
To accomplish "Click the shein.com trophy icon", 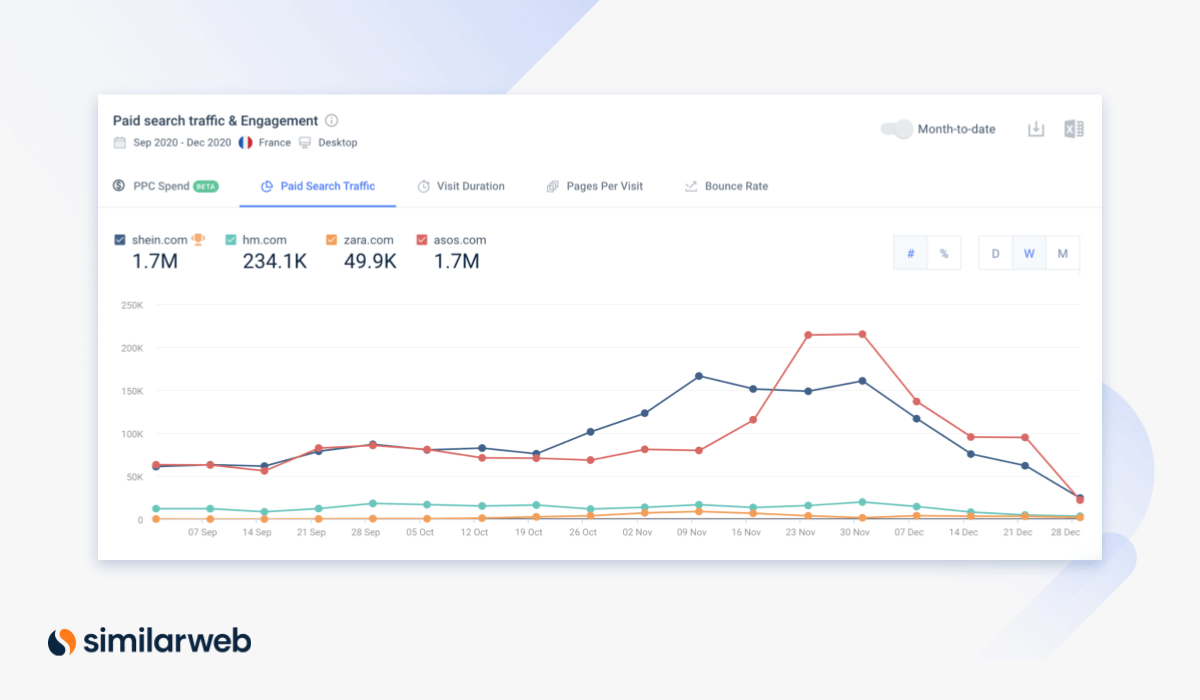I will (198, 240).
